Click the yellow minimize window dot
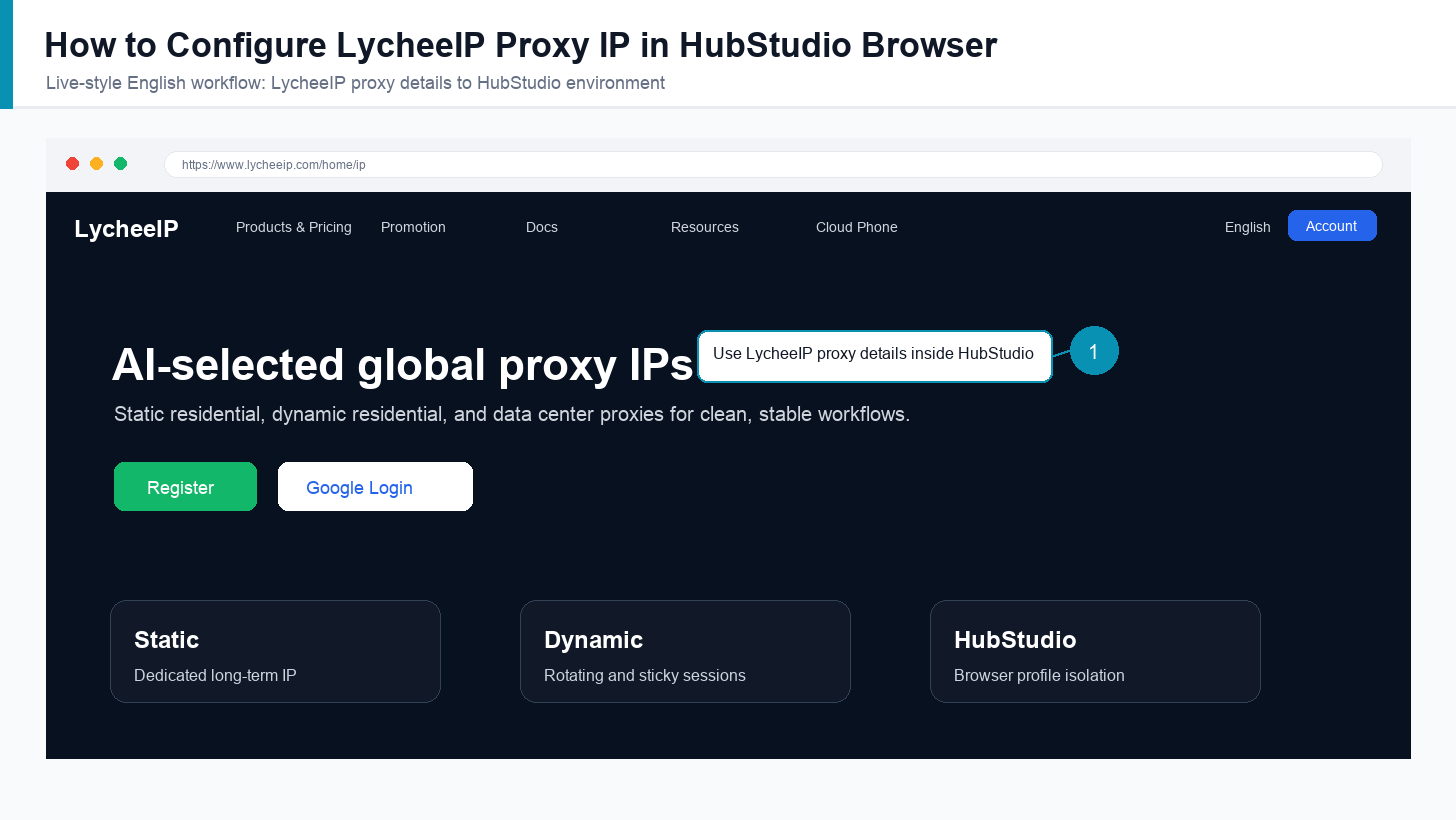The height and width of the screenshot is (820, 1456). click(96, 164)
